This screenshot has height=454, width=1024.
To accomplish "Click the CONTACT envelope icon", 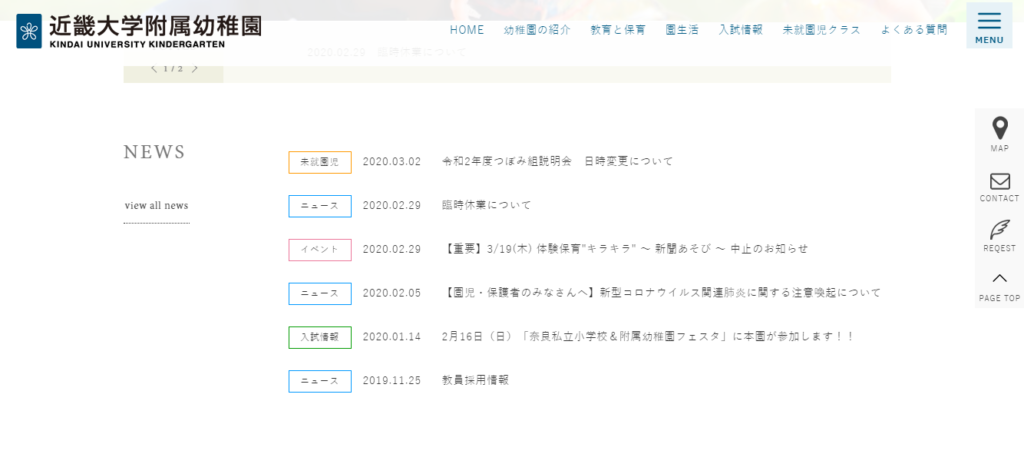I will pos(999,182).
